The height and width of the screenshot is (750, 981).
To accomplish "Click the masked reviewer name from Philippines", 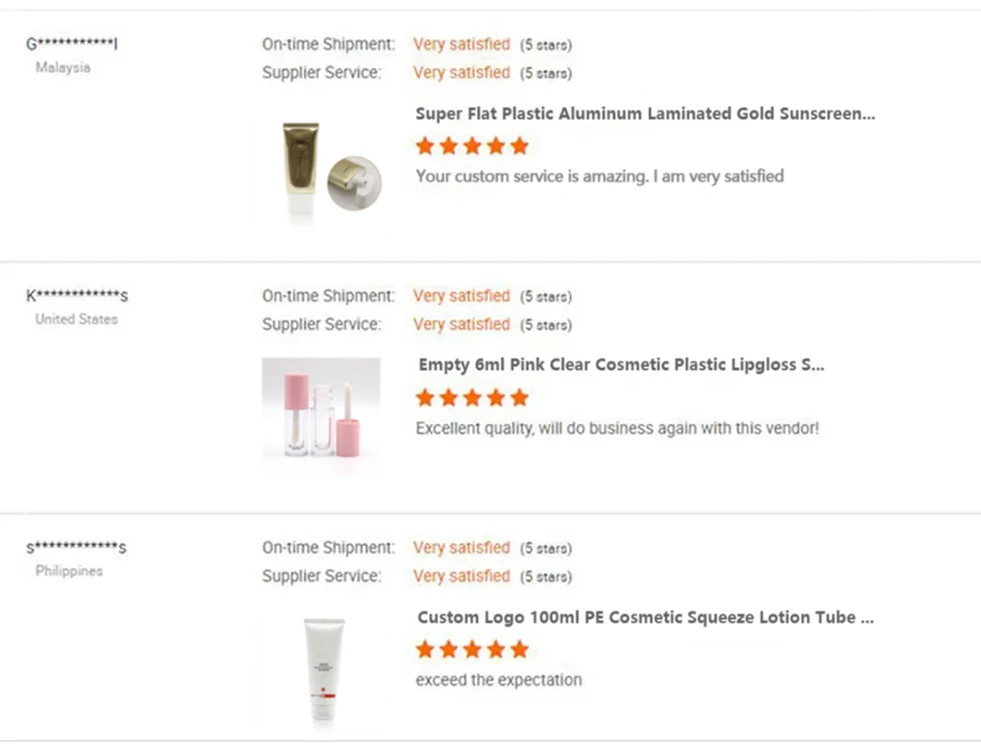I will [76, 548].
